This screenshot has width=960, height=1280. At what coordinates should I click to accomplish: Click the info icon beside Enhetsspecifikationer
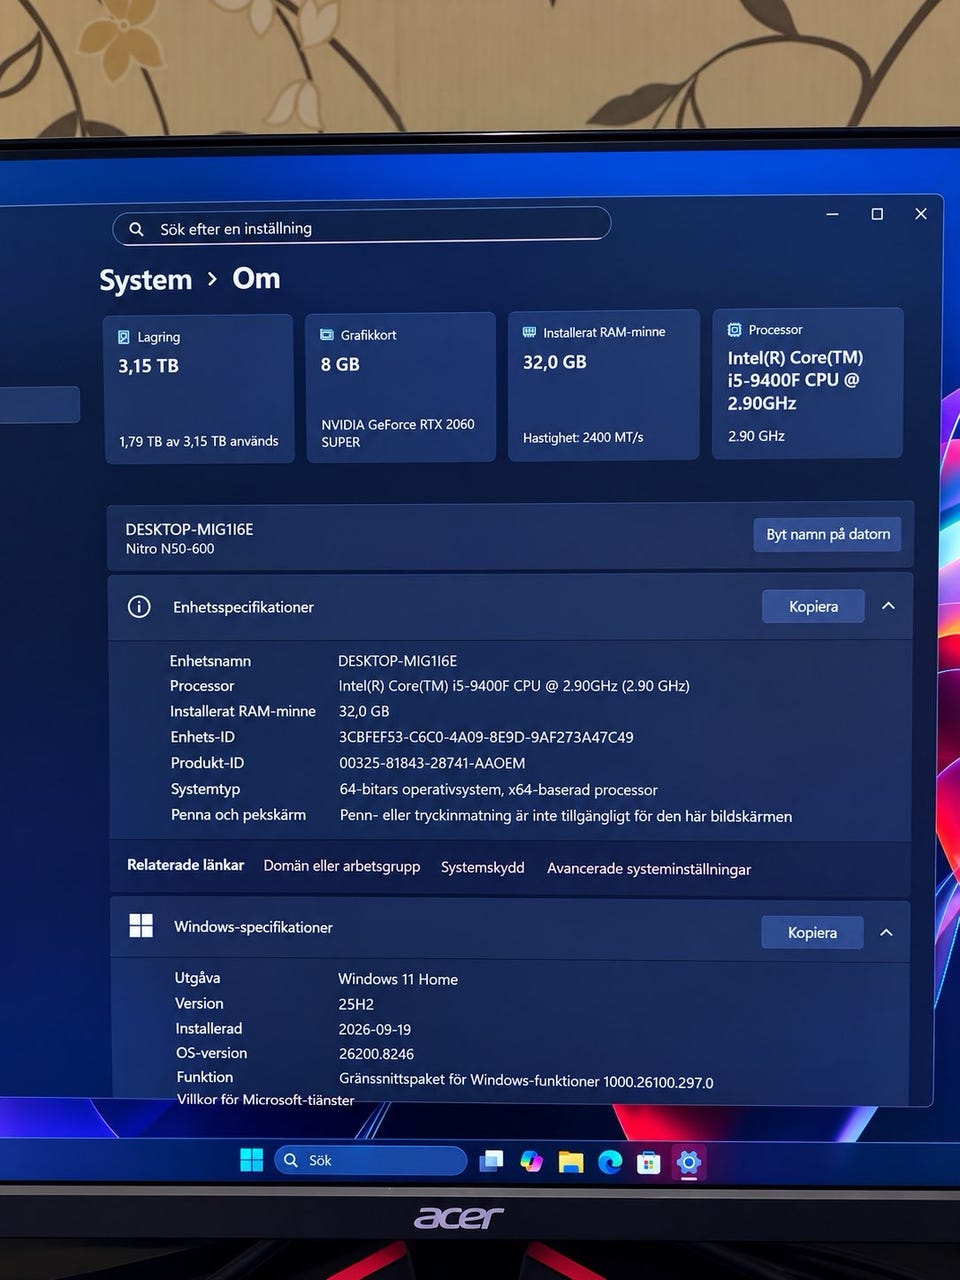click(139, 607)
